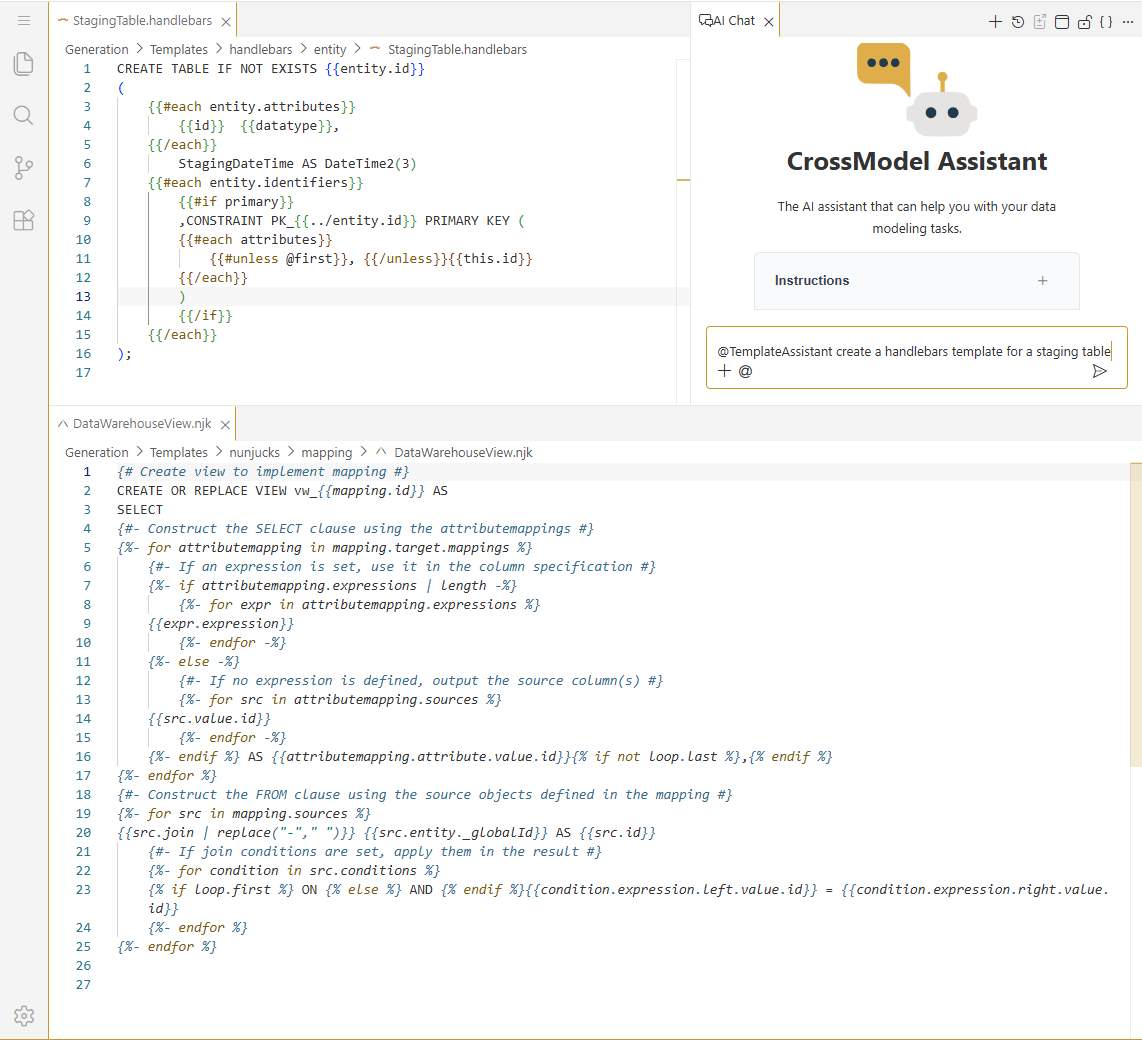Click Templates breadcrumb in StagingTable editor

click(178, 50)
